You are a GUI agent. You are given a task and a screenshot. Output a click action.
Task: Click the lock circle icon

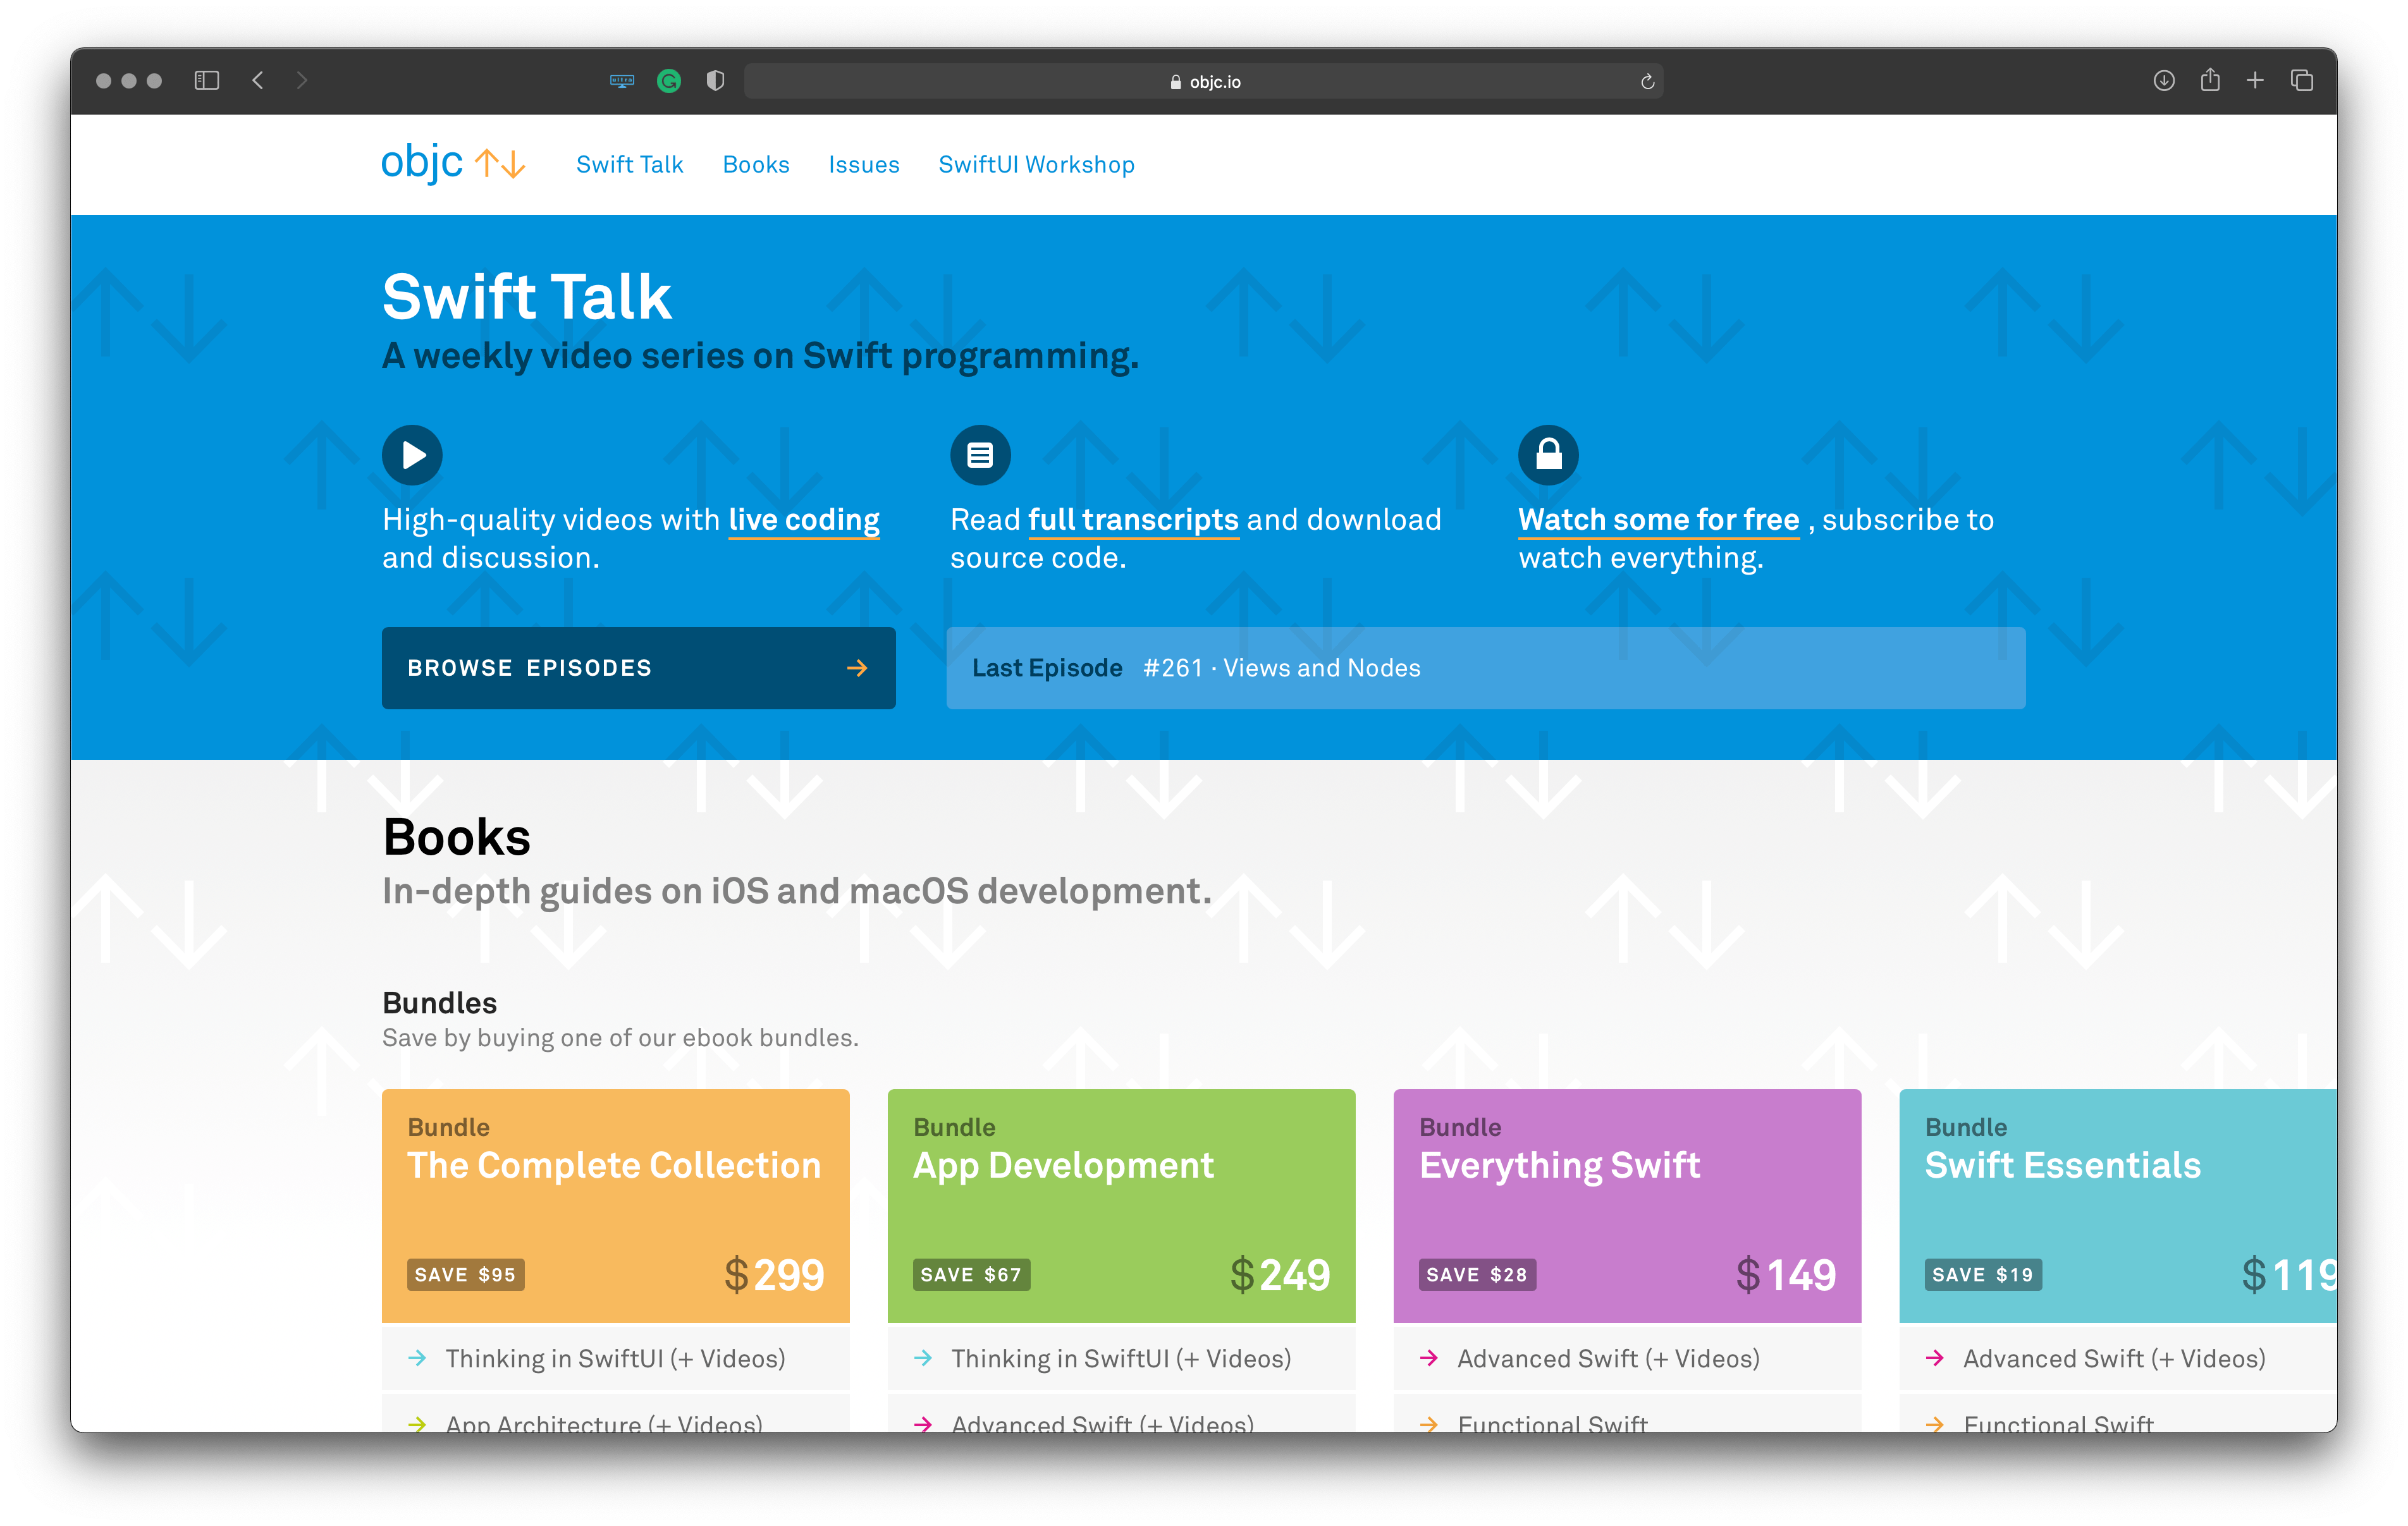tap(1548, 455)
